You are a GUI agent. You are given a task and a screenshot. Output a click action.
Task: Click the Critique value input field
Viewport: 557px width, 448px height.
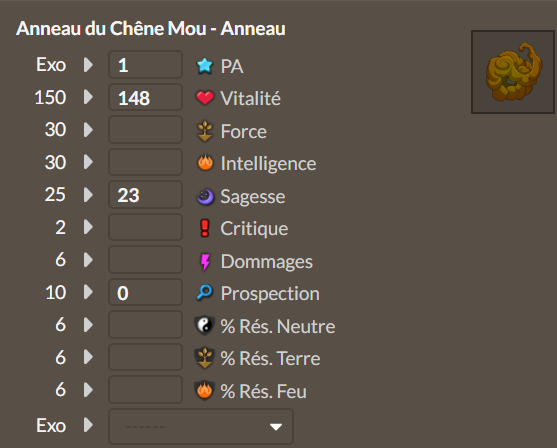145,227
